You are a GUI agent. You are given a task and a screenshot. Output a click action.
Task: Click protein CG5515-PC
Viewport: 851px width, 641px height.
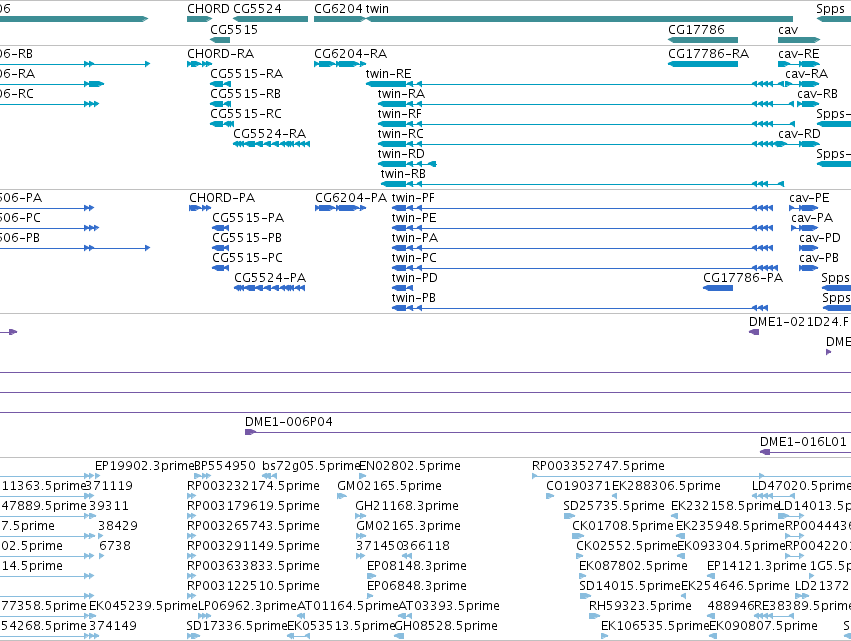247,258
